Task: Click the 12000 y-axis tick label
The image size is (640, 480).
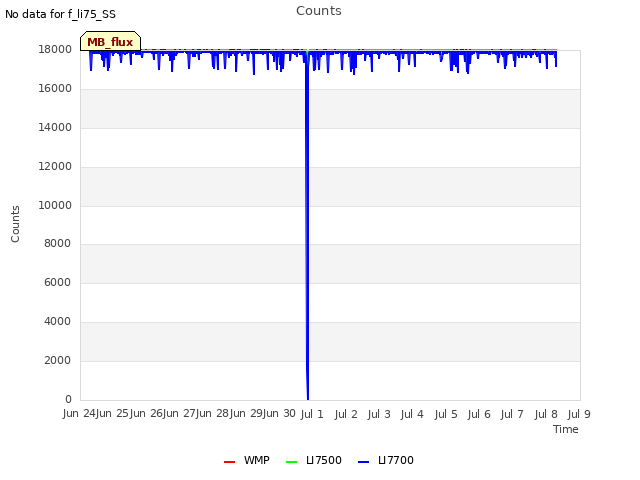Action: [55, 166]
